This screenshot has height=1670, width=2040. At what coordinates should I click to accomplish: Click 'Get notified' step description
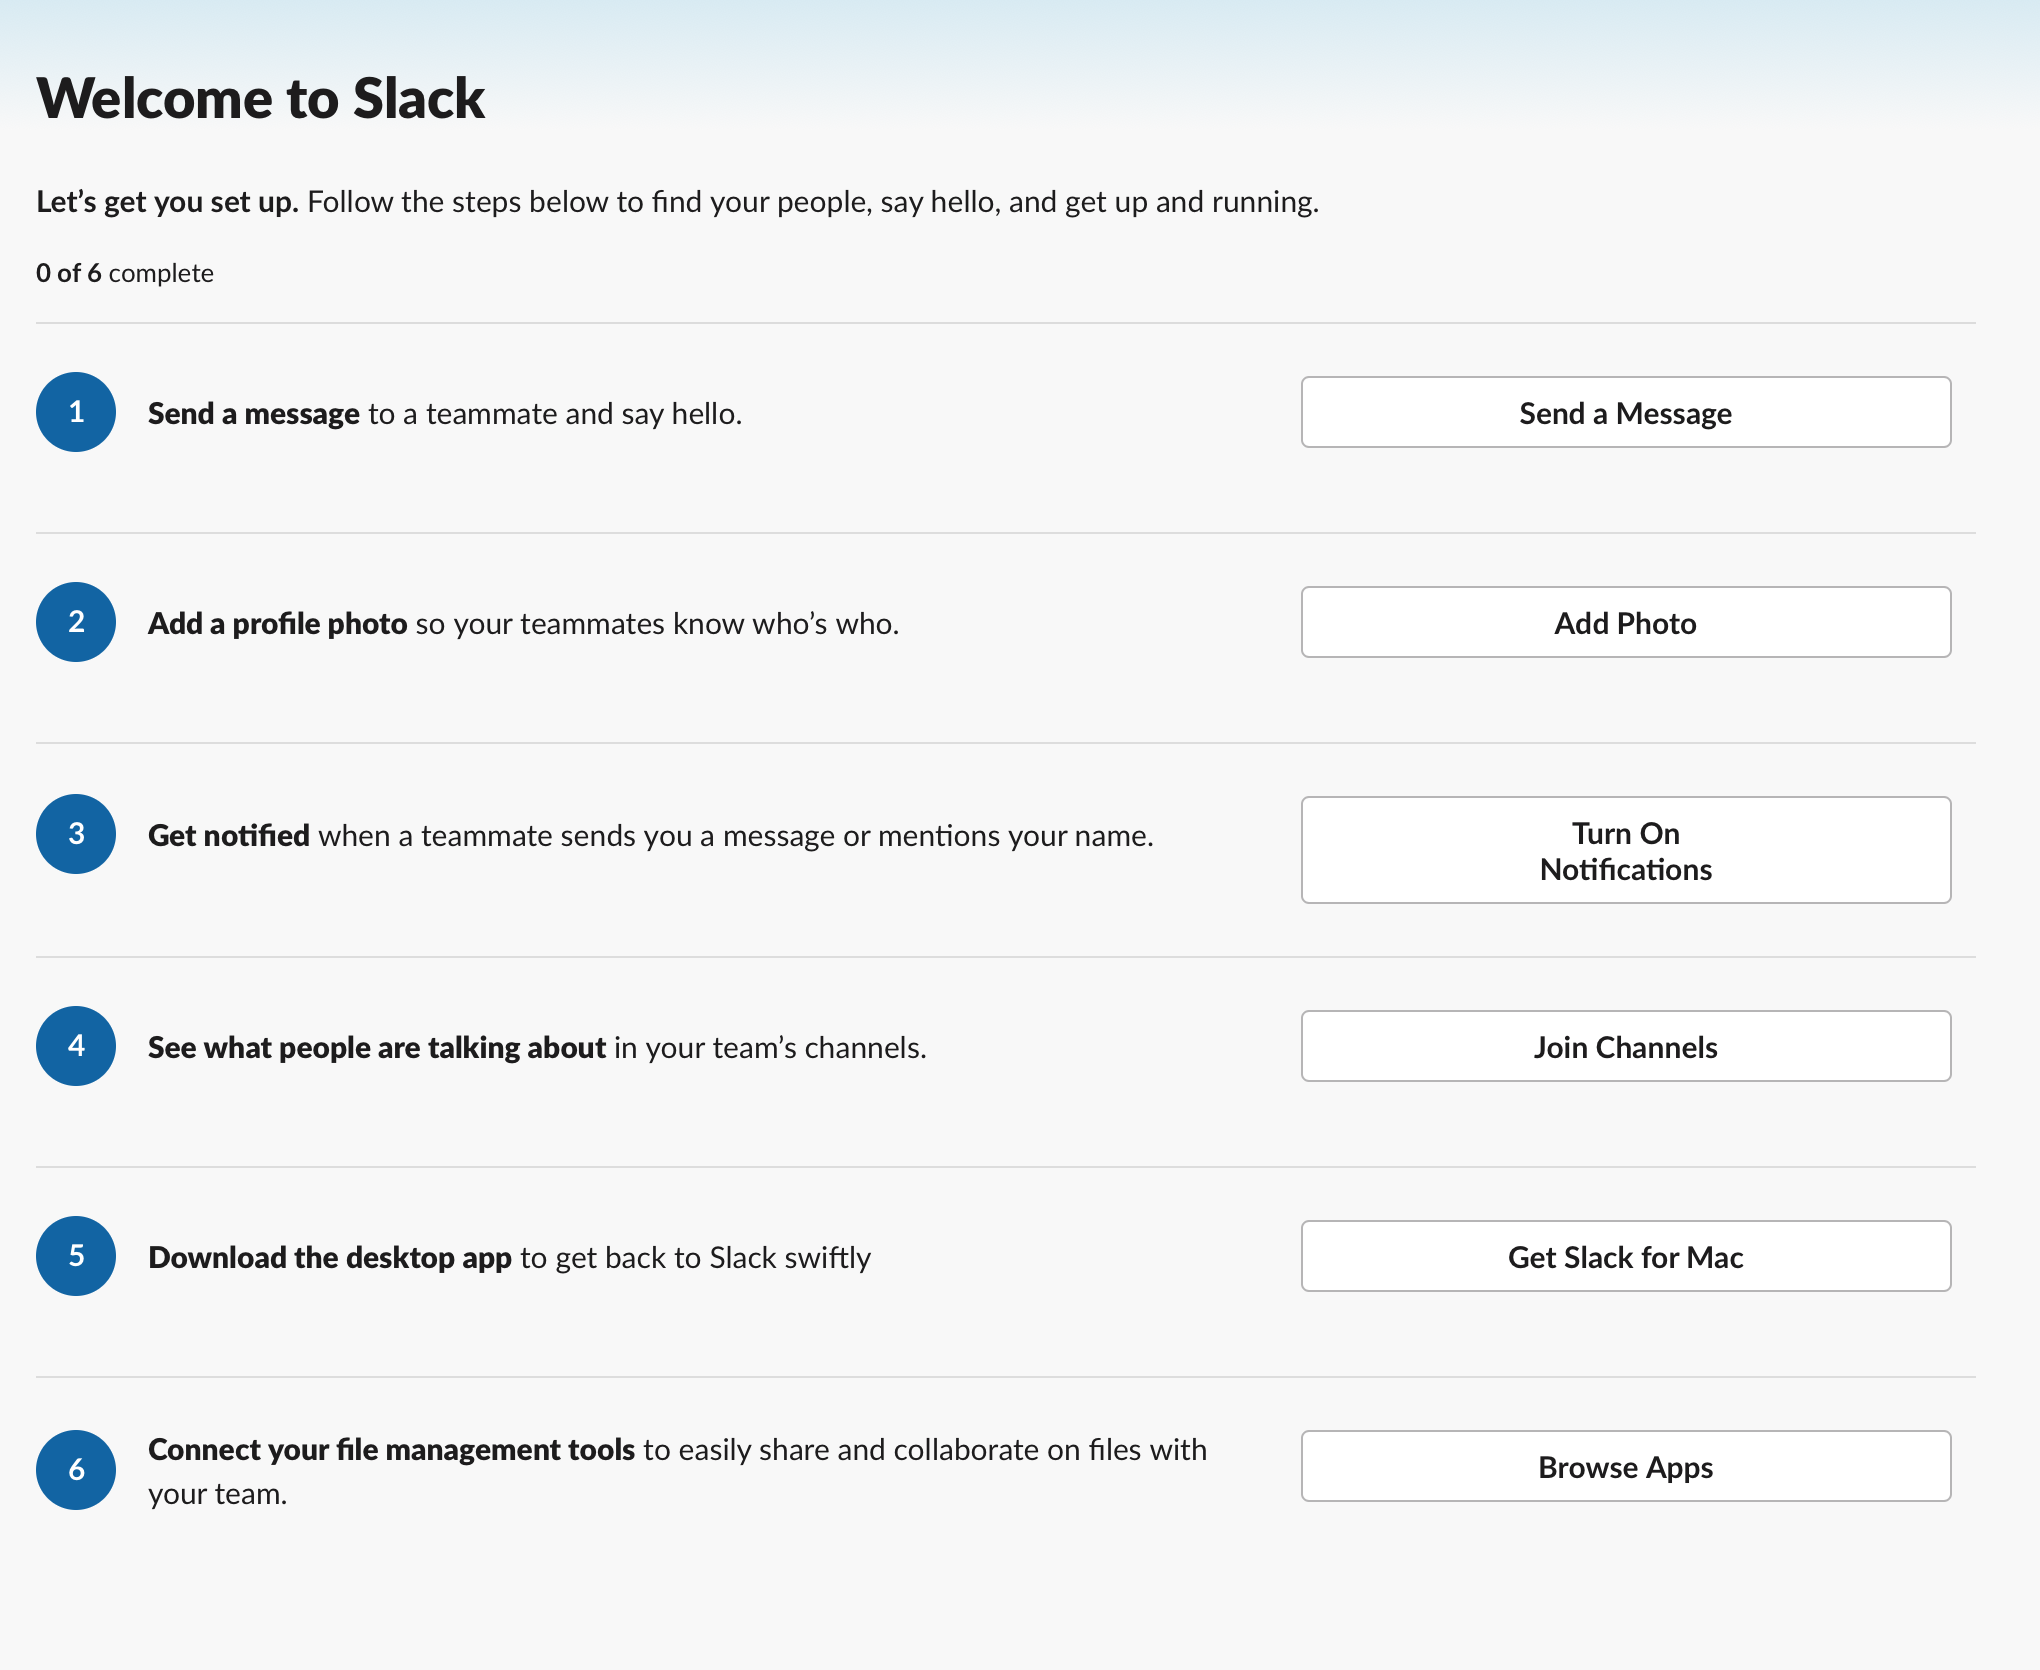tap(229, 836)
